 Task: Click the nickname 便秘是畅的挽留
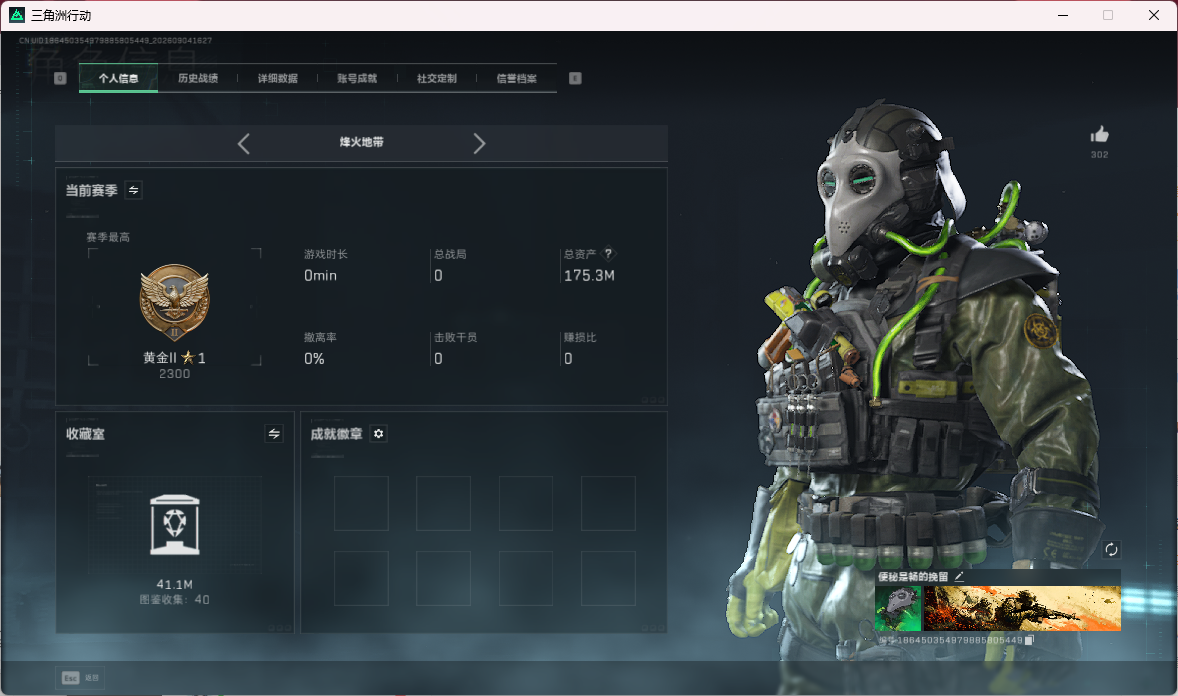913,576
